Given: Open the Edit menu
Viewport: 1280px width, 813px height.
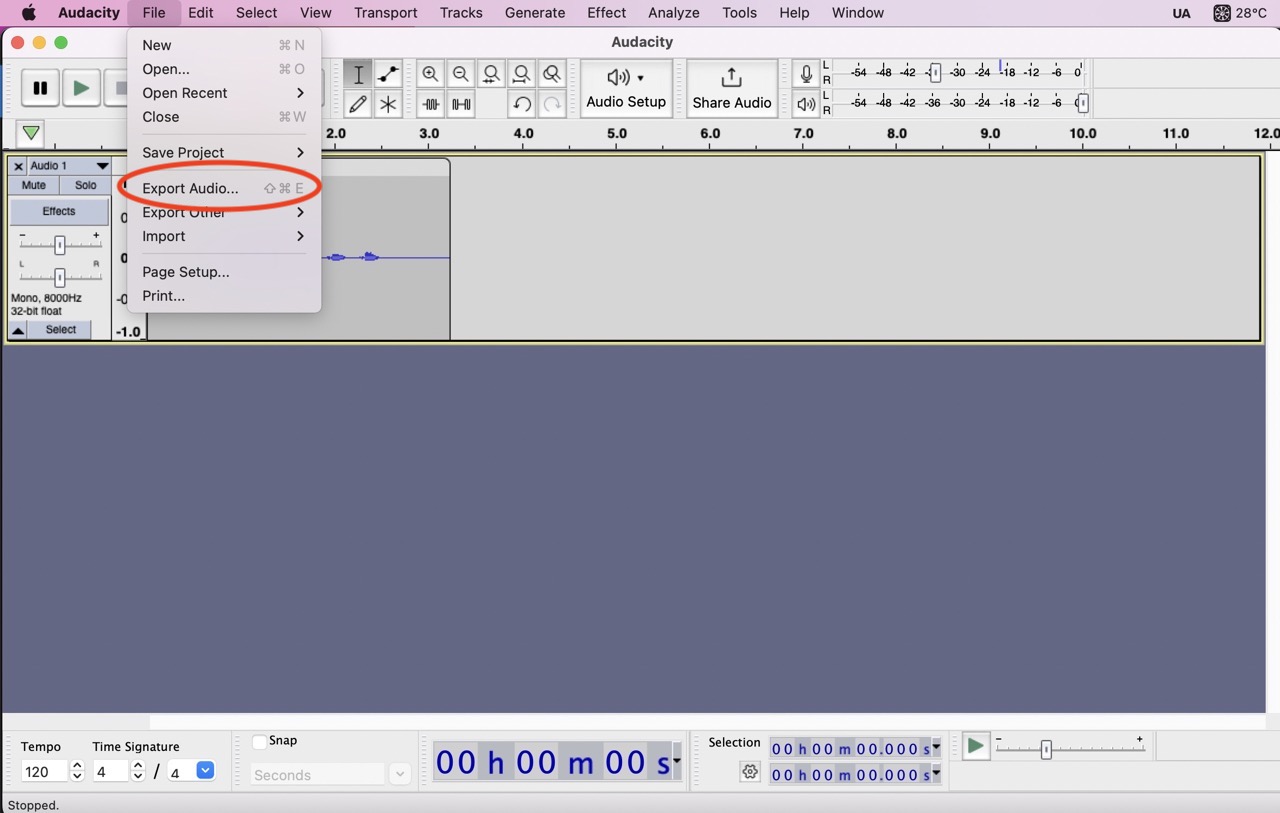Looking at the screenshot, I should click(201, 13).
